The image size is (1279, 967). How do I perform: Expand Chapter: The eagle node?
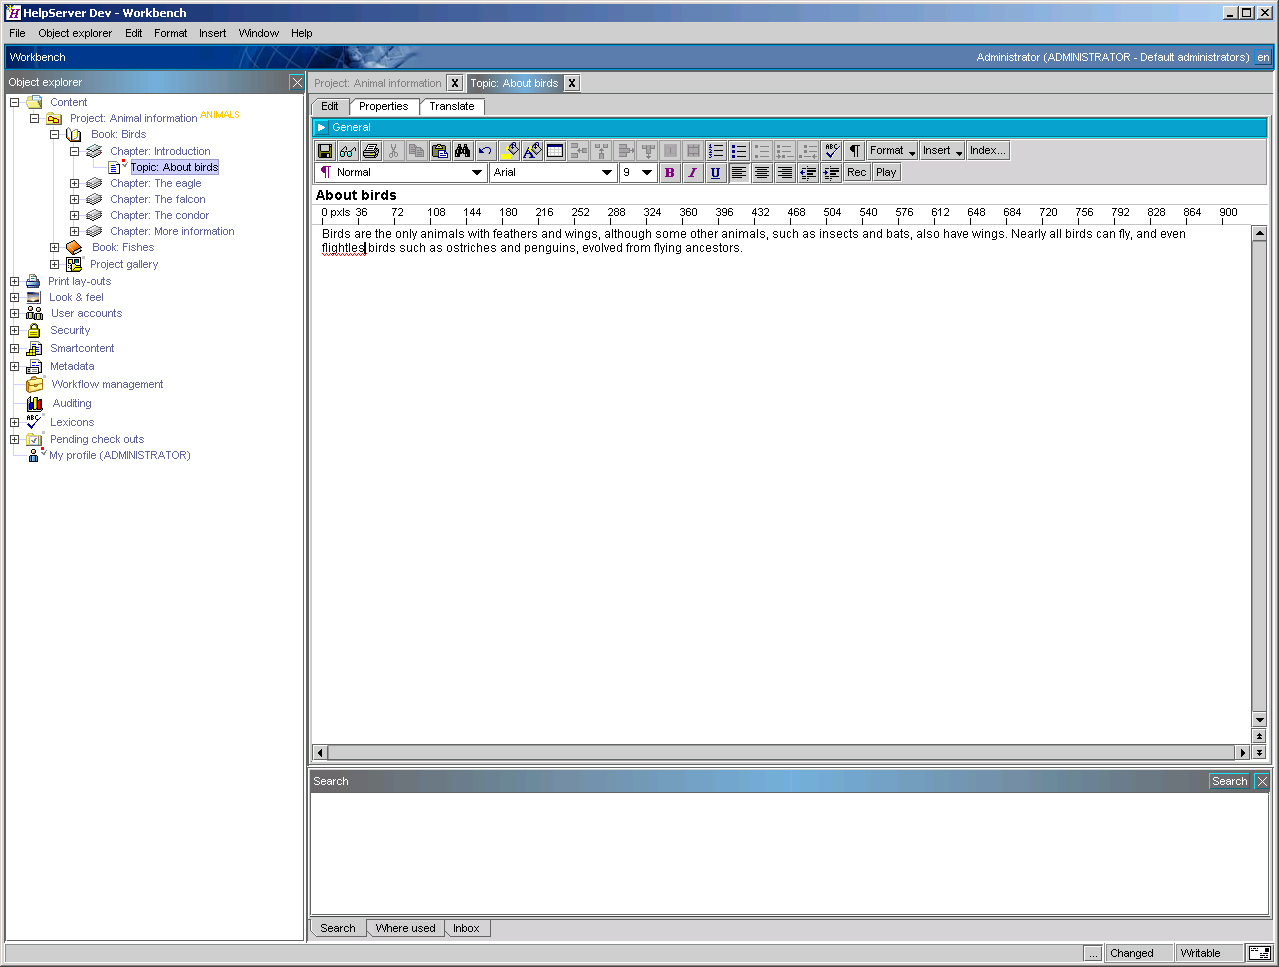click(74, 183)
